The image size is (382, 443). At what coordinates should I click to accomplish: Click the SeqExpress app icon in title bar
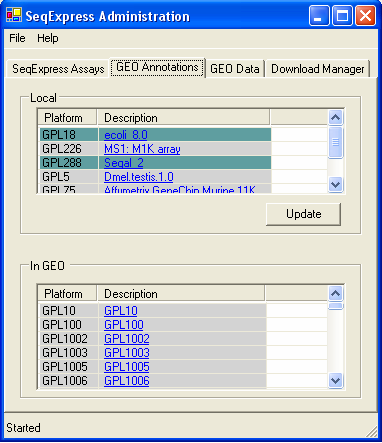[x=14, y=15]
